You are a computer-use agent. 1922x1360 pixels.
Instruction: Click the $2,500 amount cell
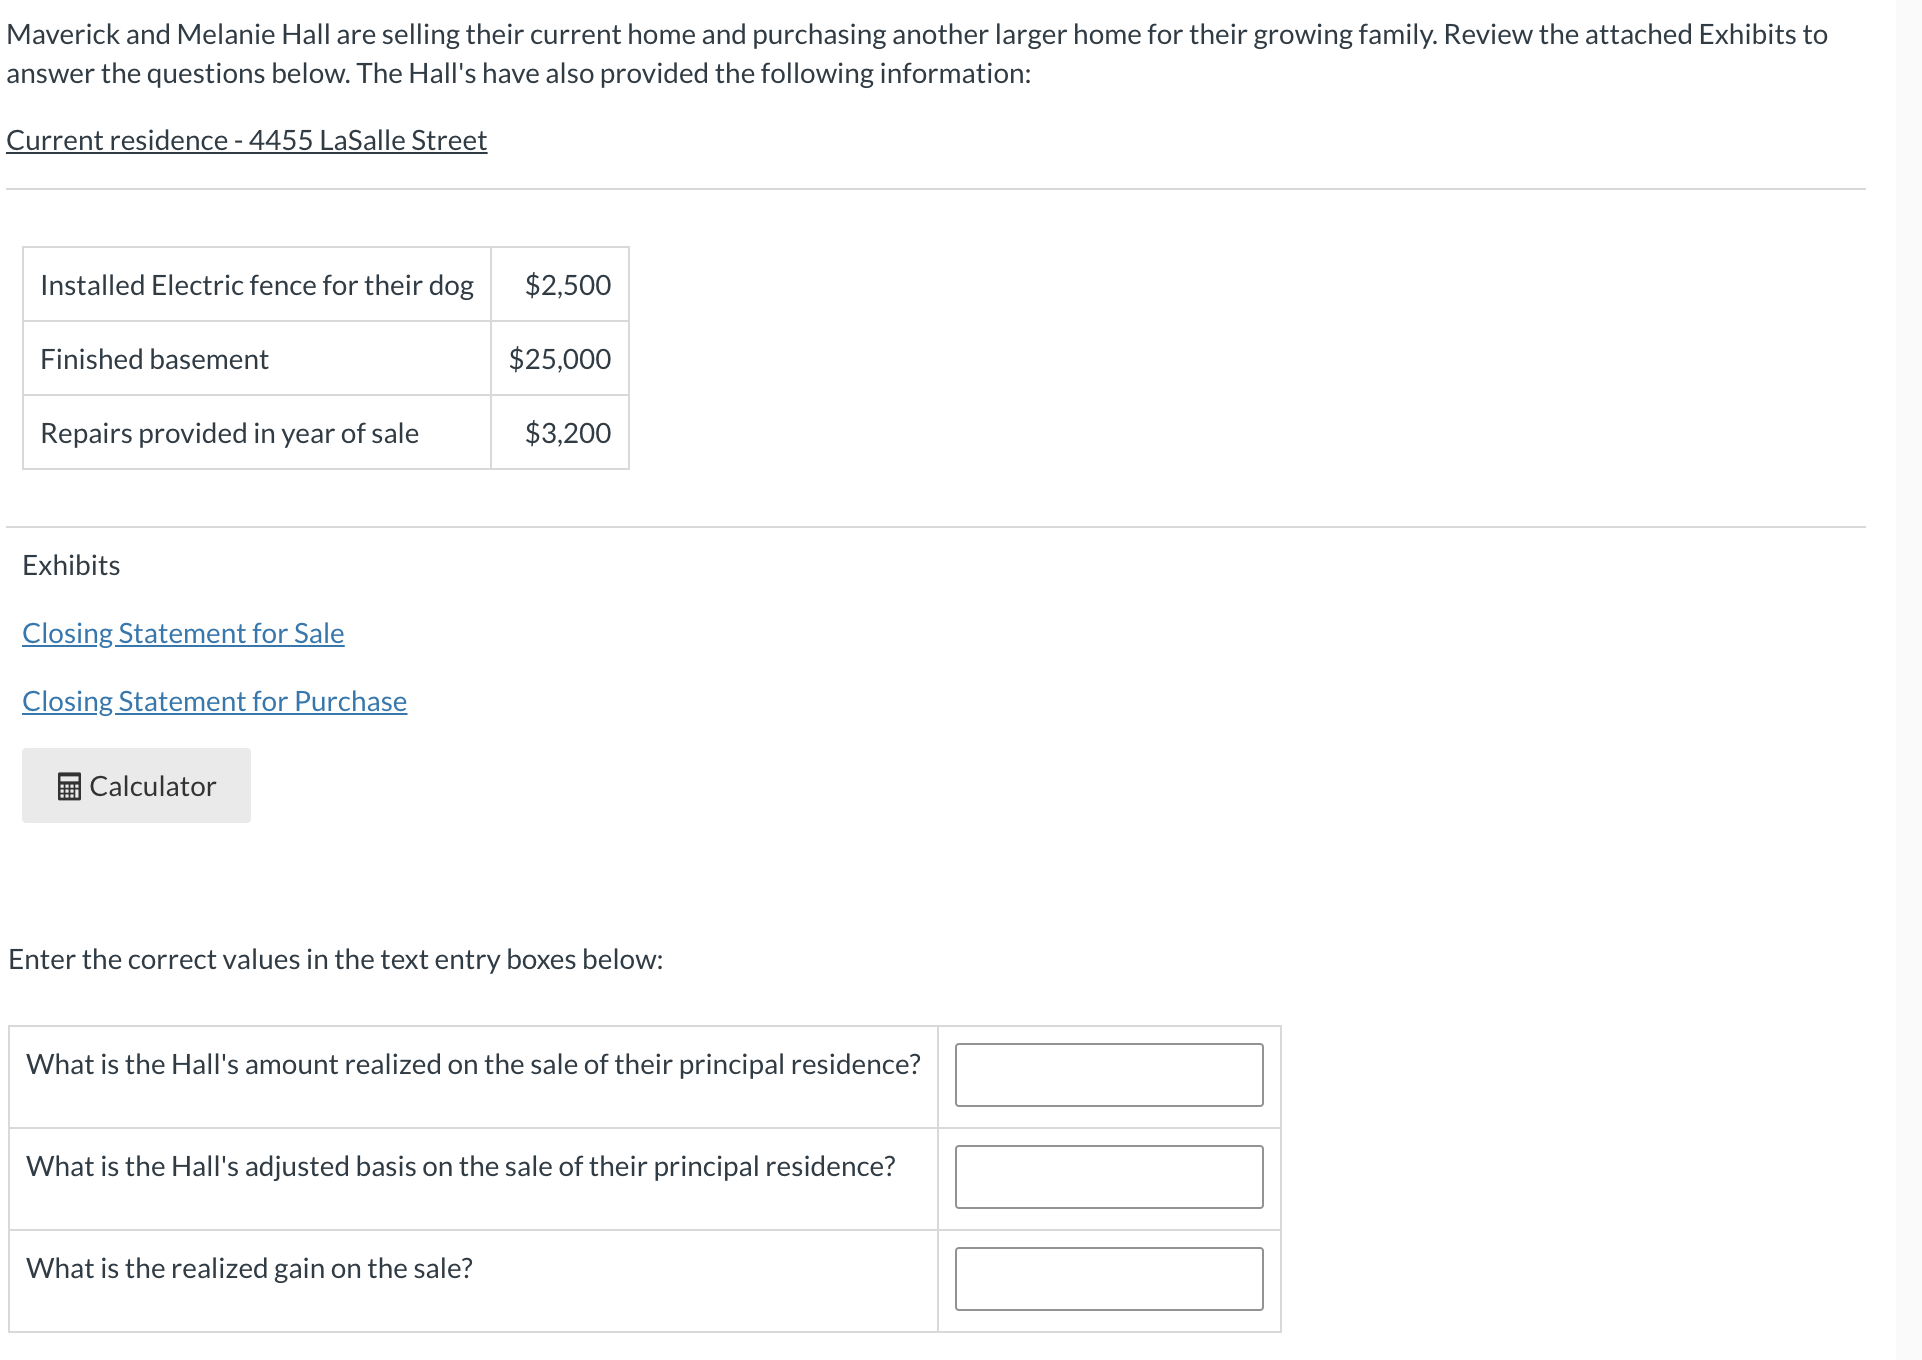[560, 285]
